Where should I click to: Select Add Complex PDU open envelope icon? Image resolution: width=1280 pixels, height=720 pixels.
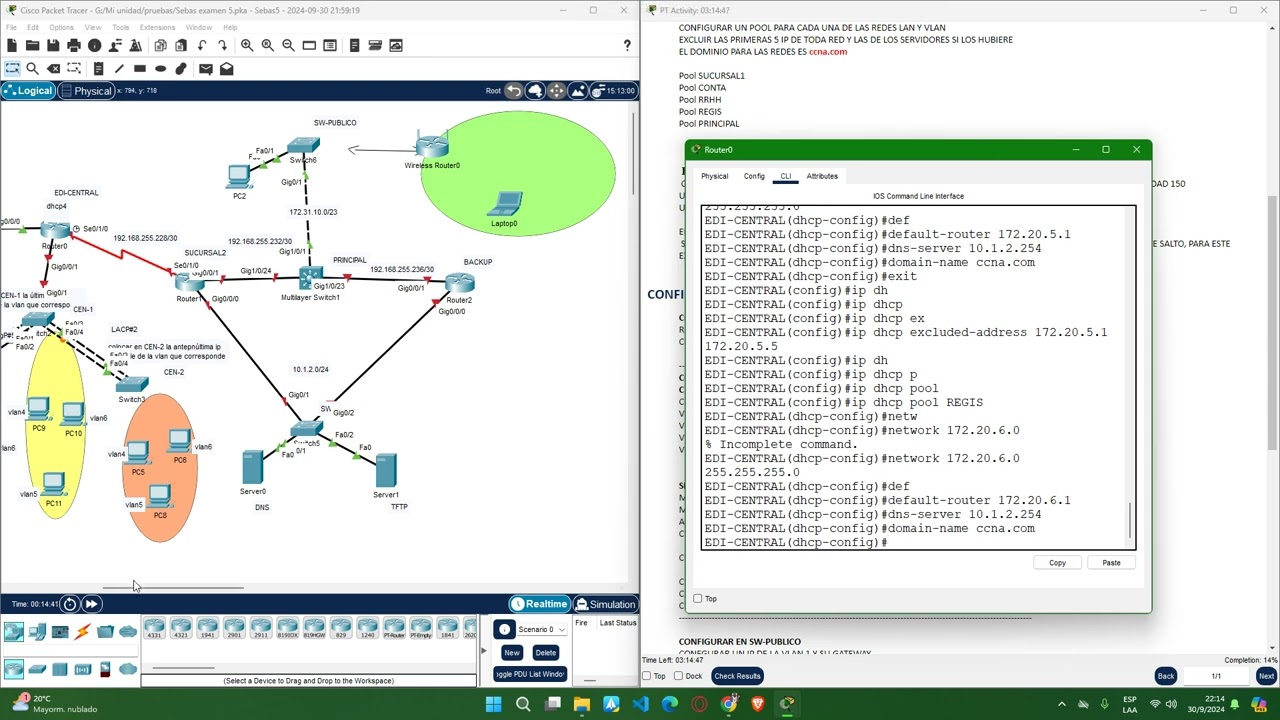pos(226,68)
